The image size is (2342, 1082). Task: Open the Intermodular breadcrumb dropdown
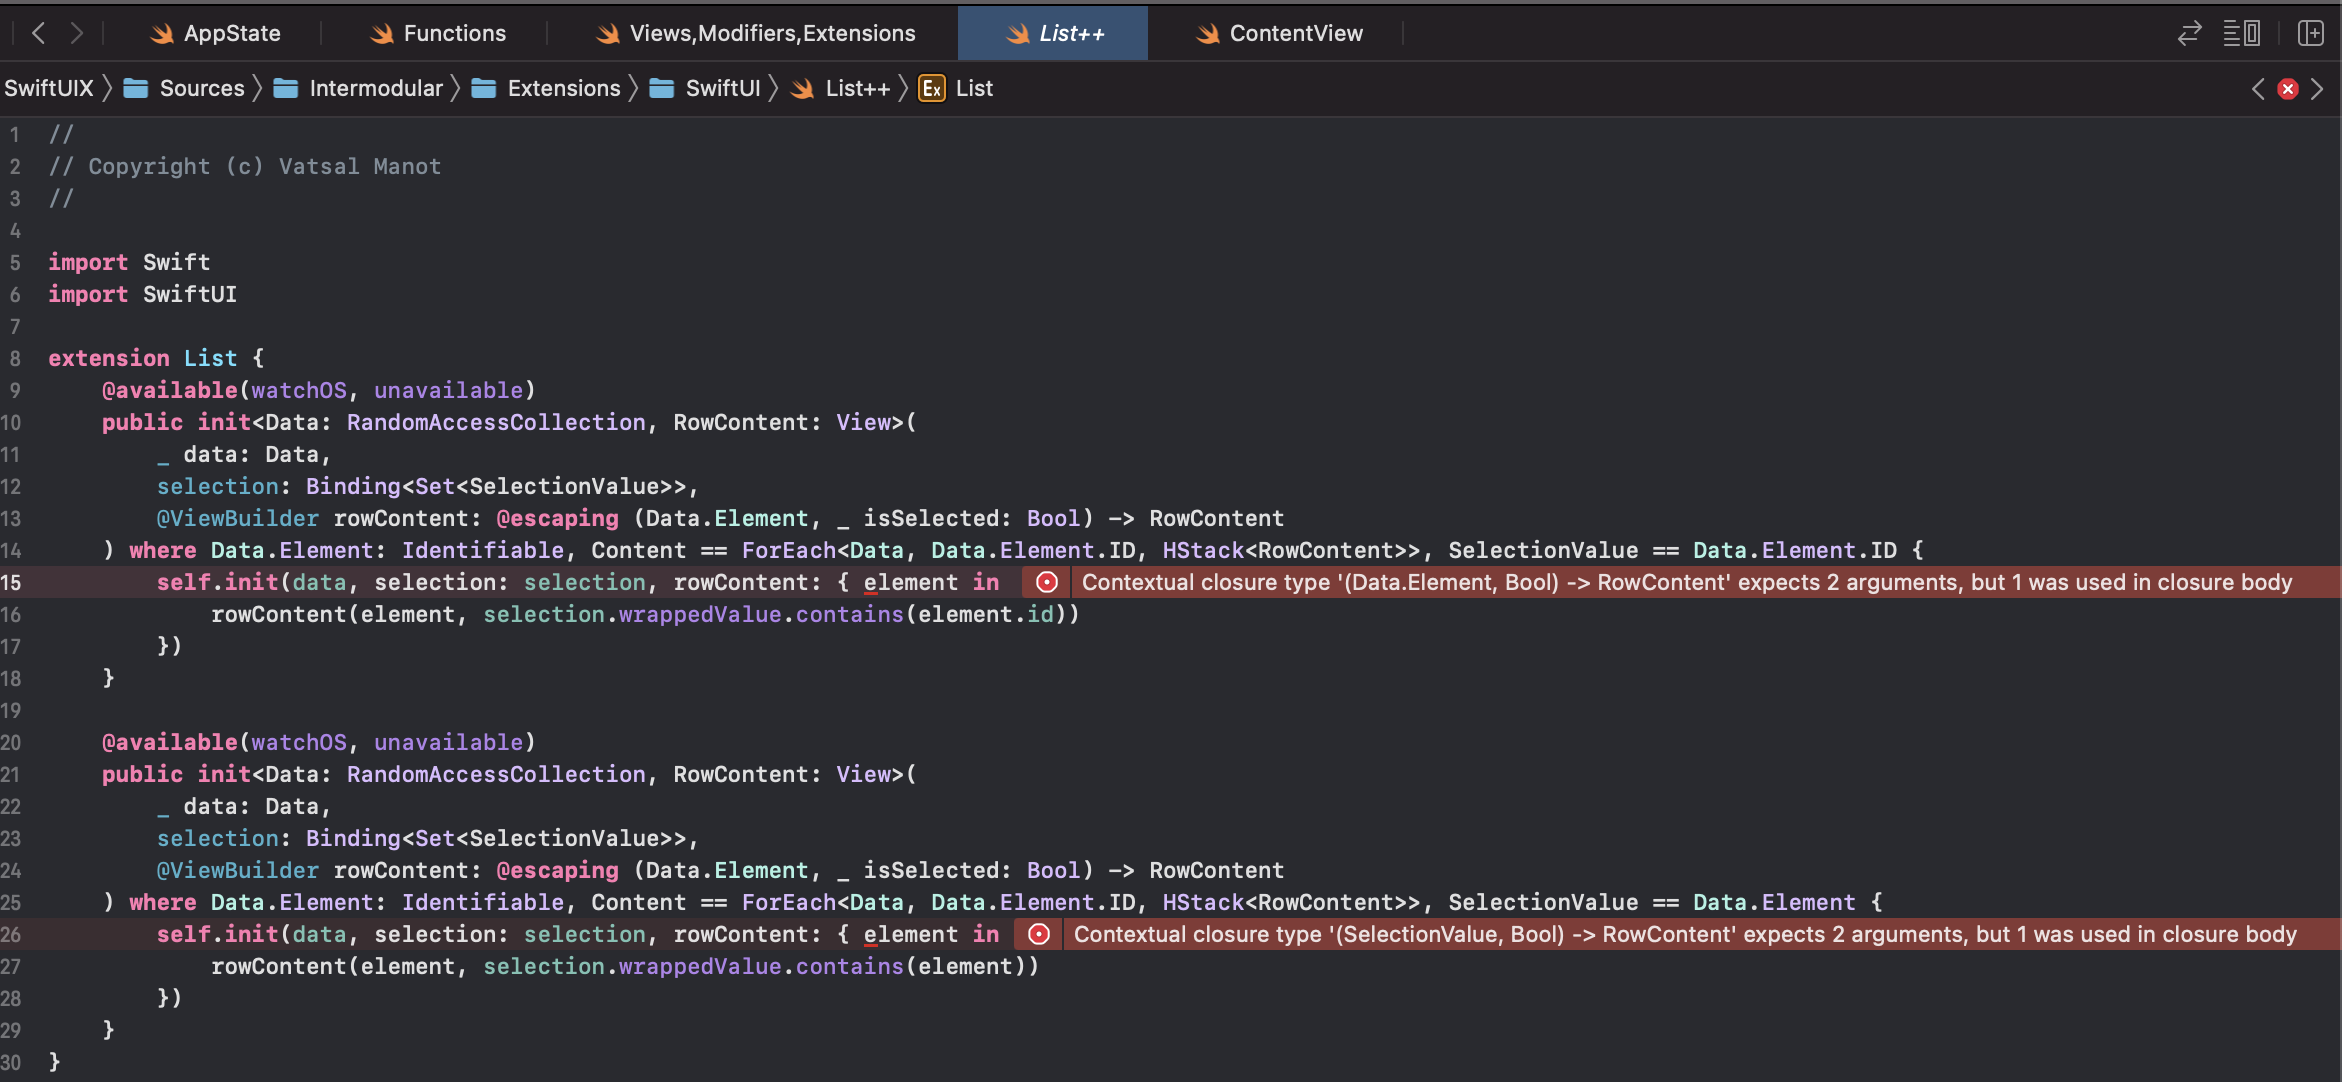[x=376, y=88]
